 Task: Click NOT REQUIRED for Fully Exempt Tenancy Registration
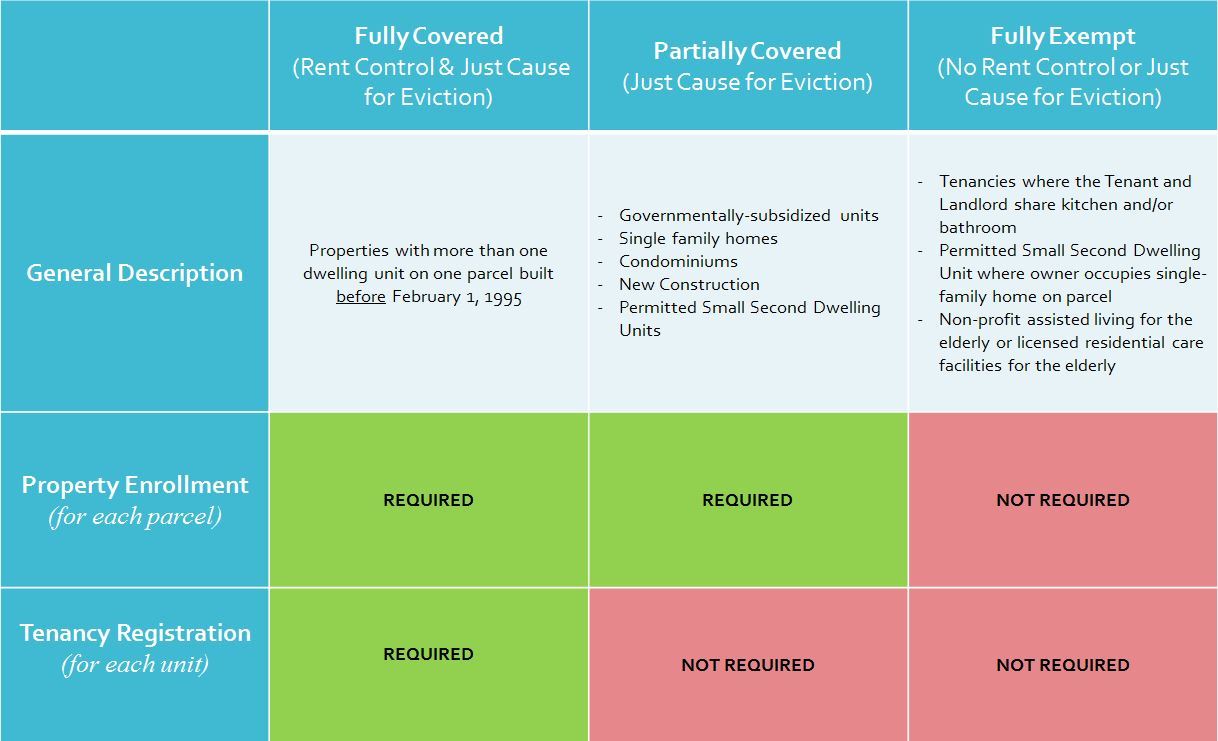click(1062, 665)
